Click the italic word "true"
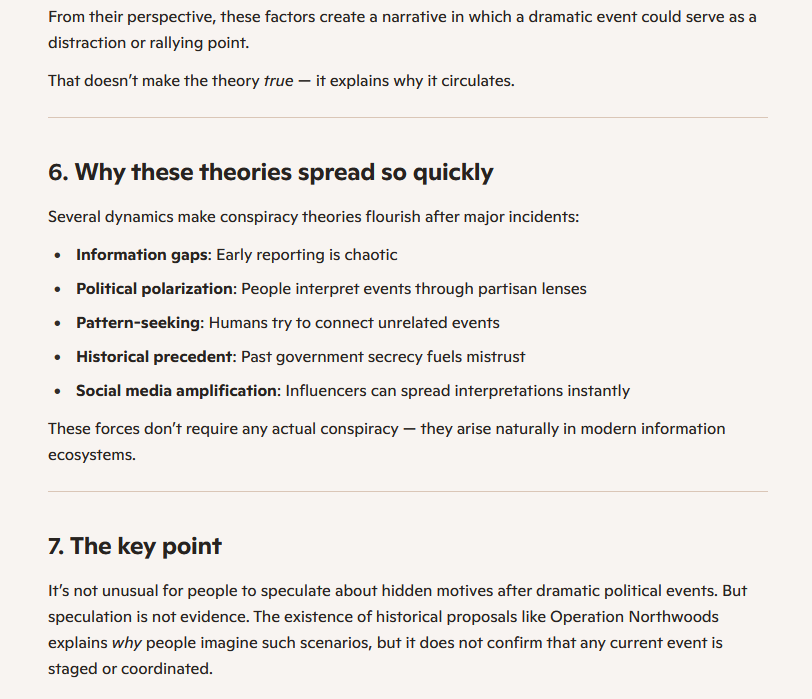The width and height of the screenshot is (812, 699). click(278, 80)
